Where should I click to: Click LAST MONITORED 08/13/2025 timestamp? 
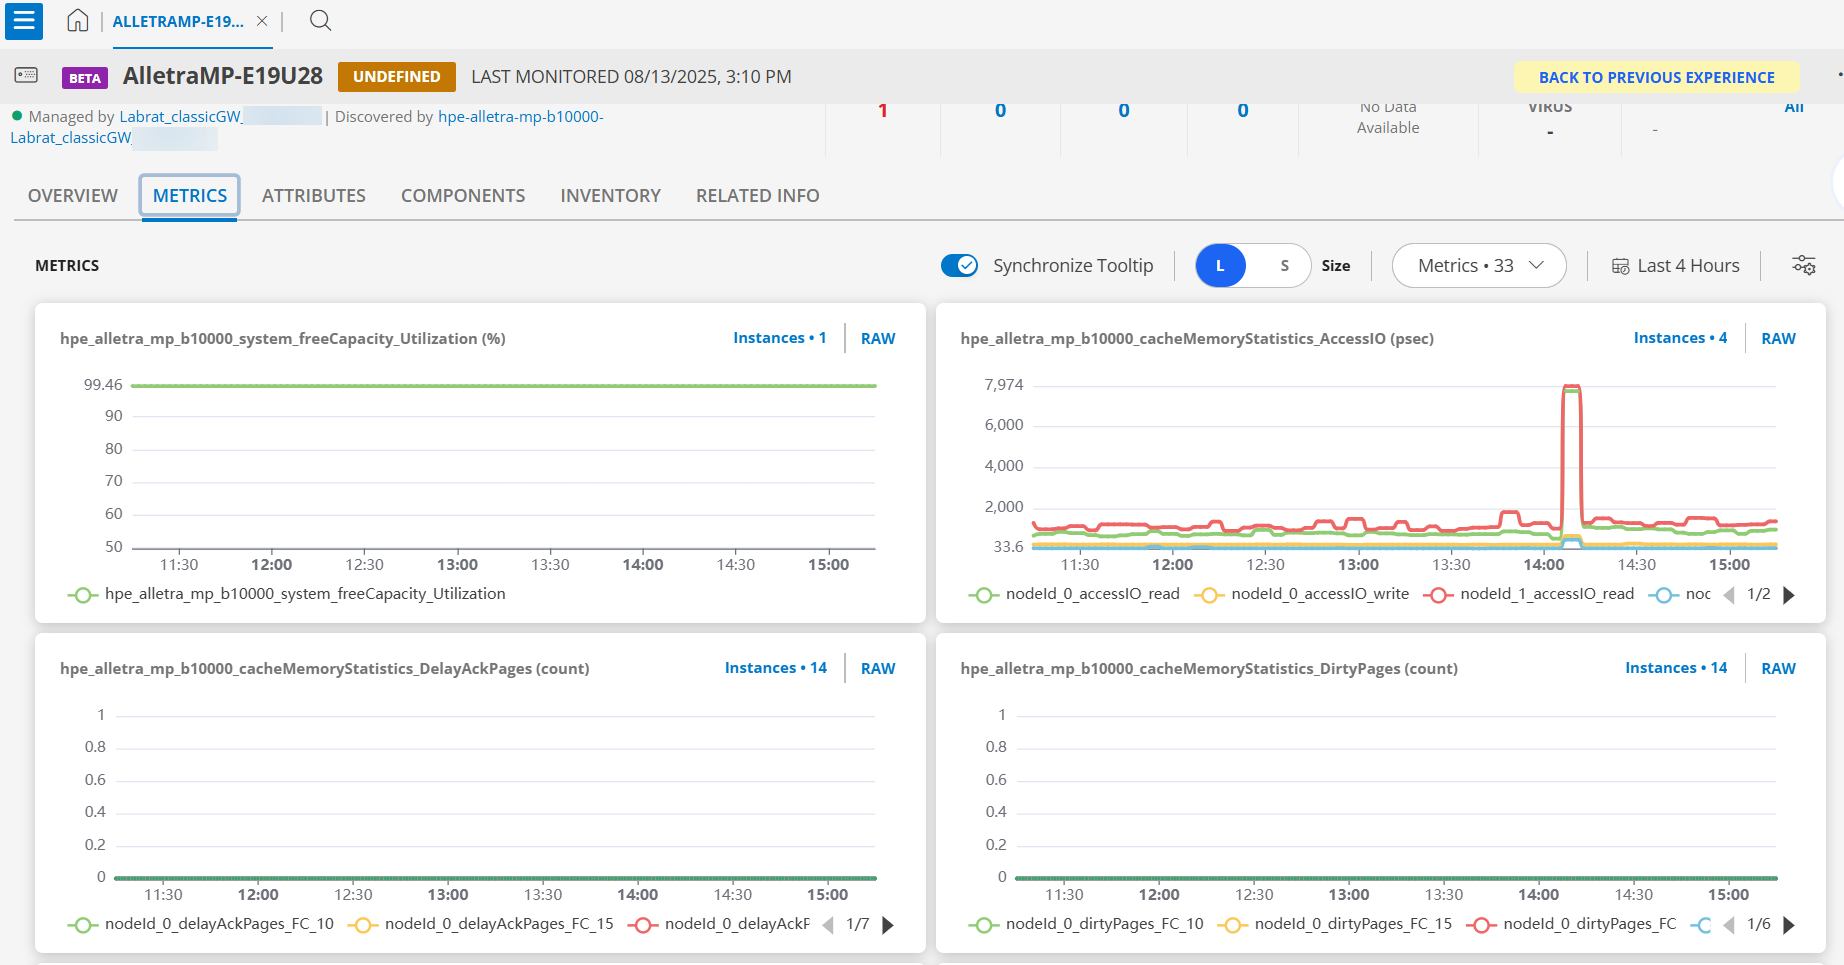coord(631,76)
